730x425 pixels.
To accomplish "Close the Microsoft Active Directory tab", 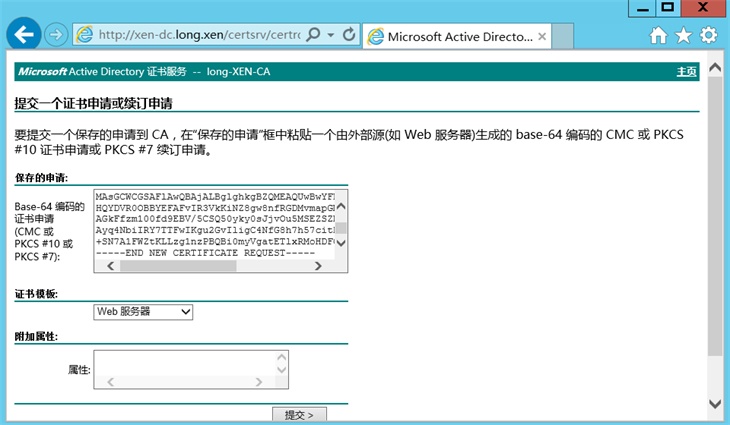I will (542, 36).
